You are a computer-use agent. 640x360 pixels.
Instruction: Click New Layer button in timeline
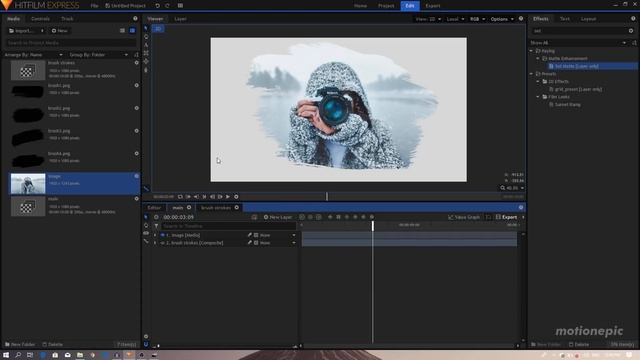click(x=278, y=217)
